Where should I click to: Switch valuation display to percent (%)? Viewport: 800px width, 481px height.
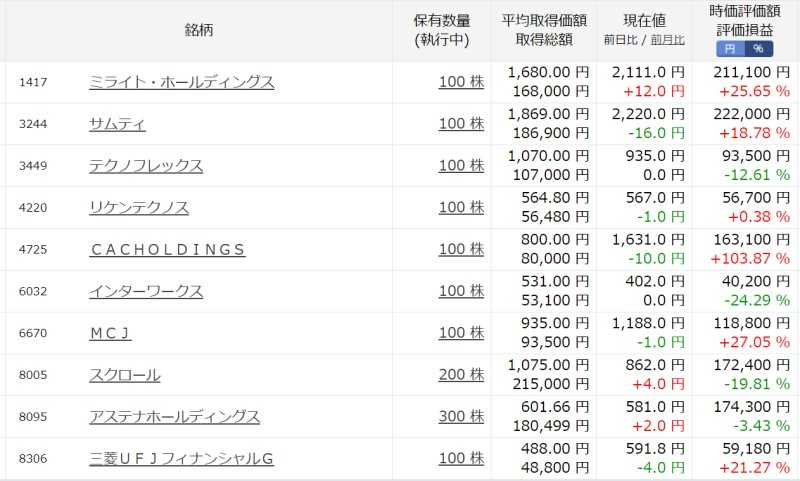pyautogui.click(x=759, y=48)
